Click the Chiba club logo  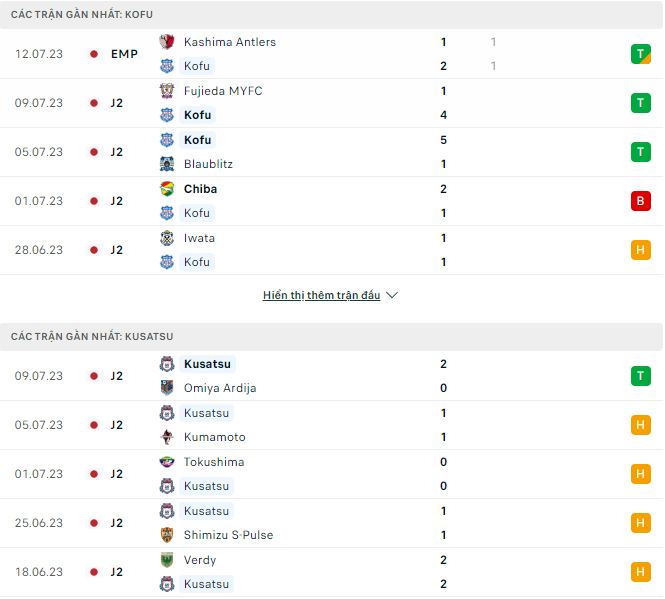167,189
